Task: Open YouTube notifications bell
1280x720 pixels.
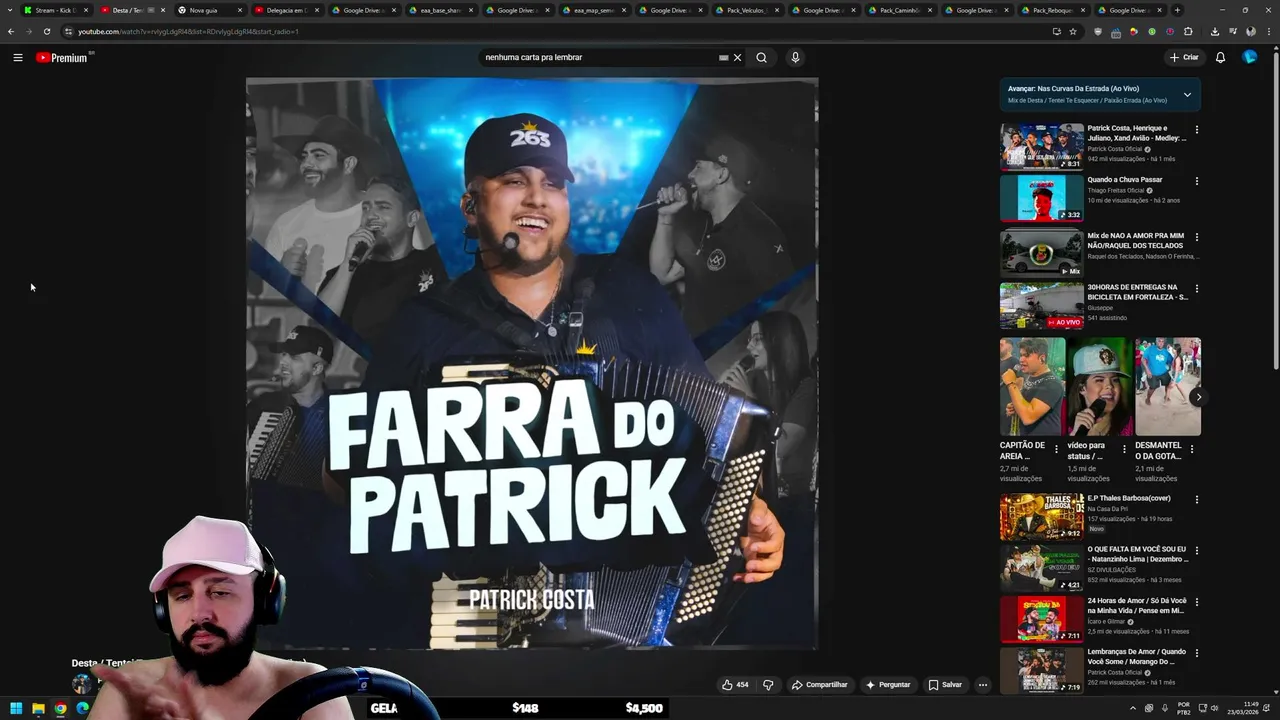Action: tap(1220, 57)
